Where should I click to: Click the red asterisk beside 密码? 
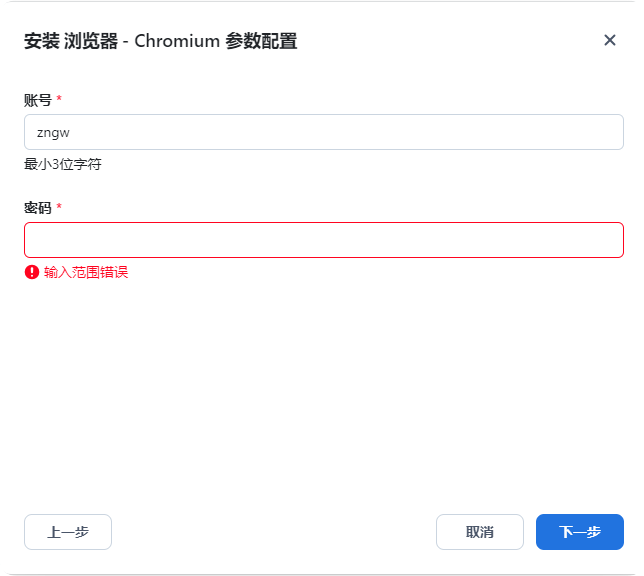point(59,207)
